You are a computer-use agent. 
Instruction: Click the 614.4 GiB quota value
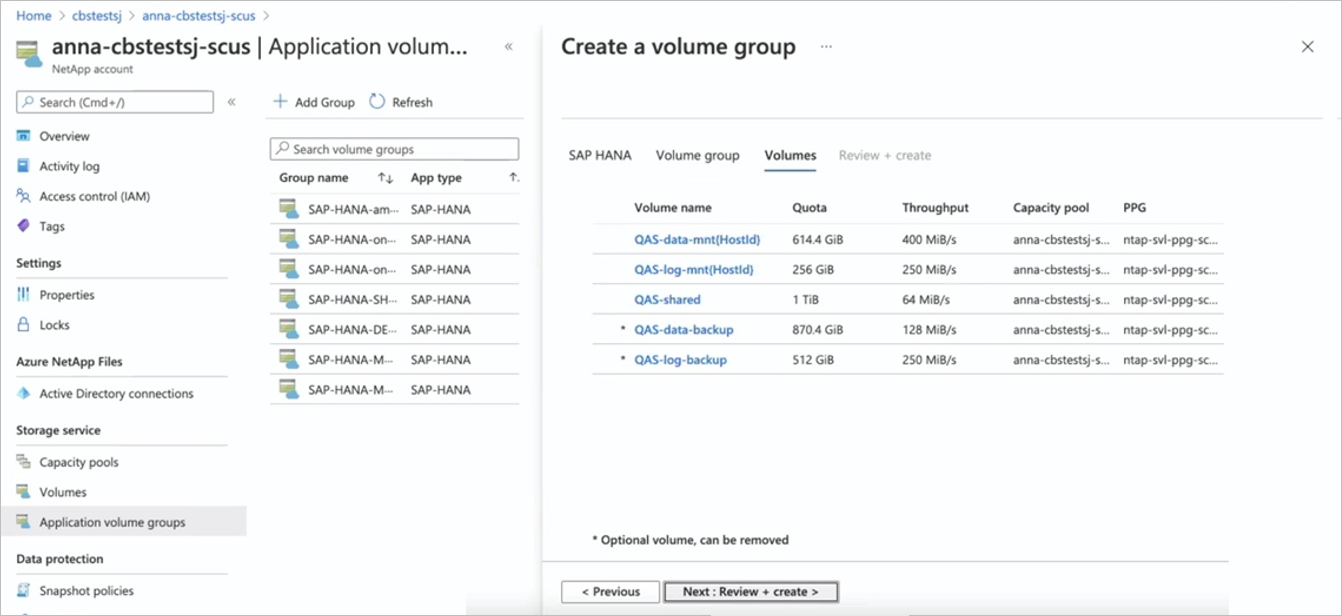(x=818, y=240)
